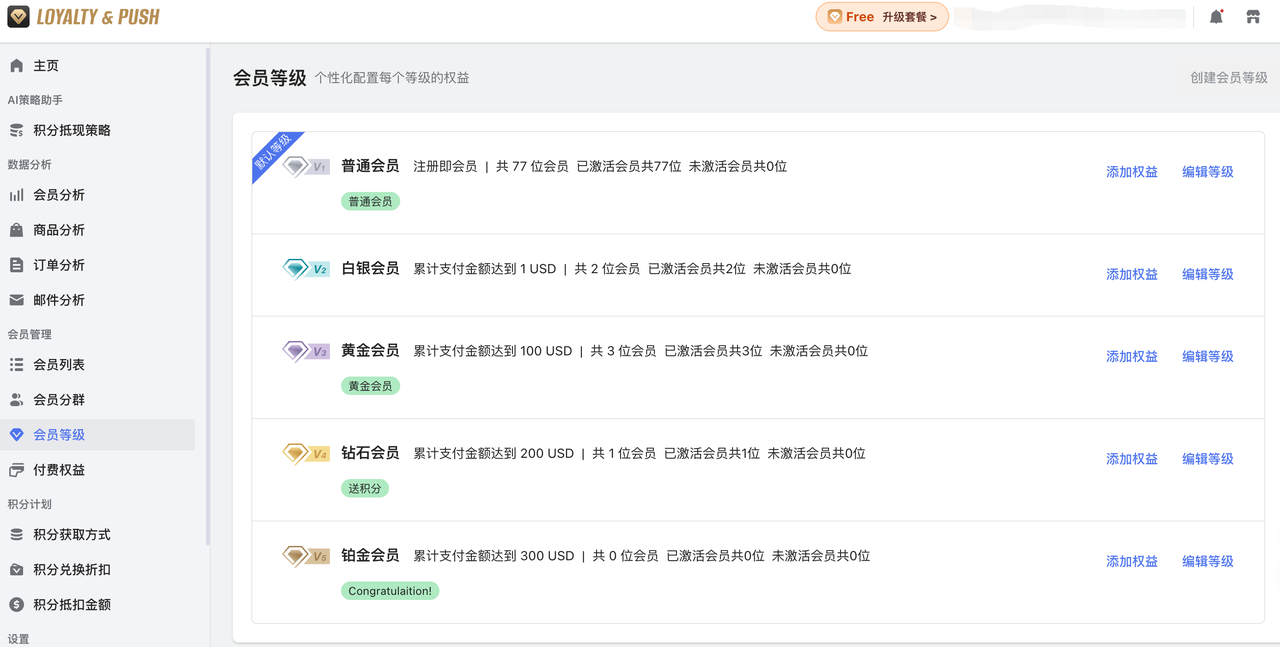Click the 付费权益 card icon
Screen dimensions: 1280x647
[18, 469]
